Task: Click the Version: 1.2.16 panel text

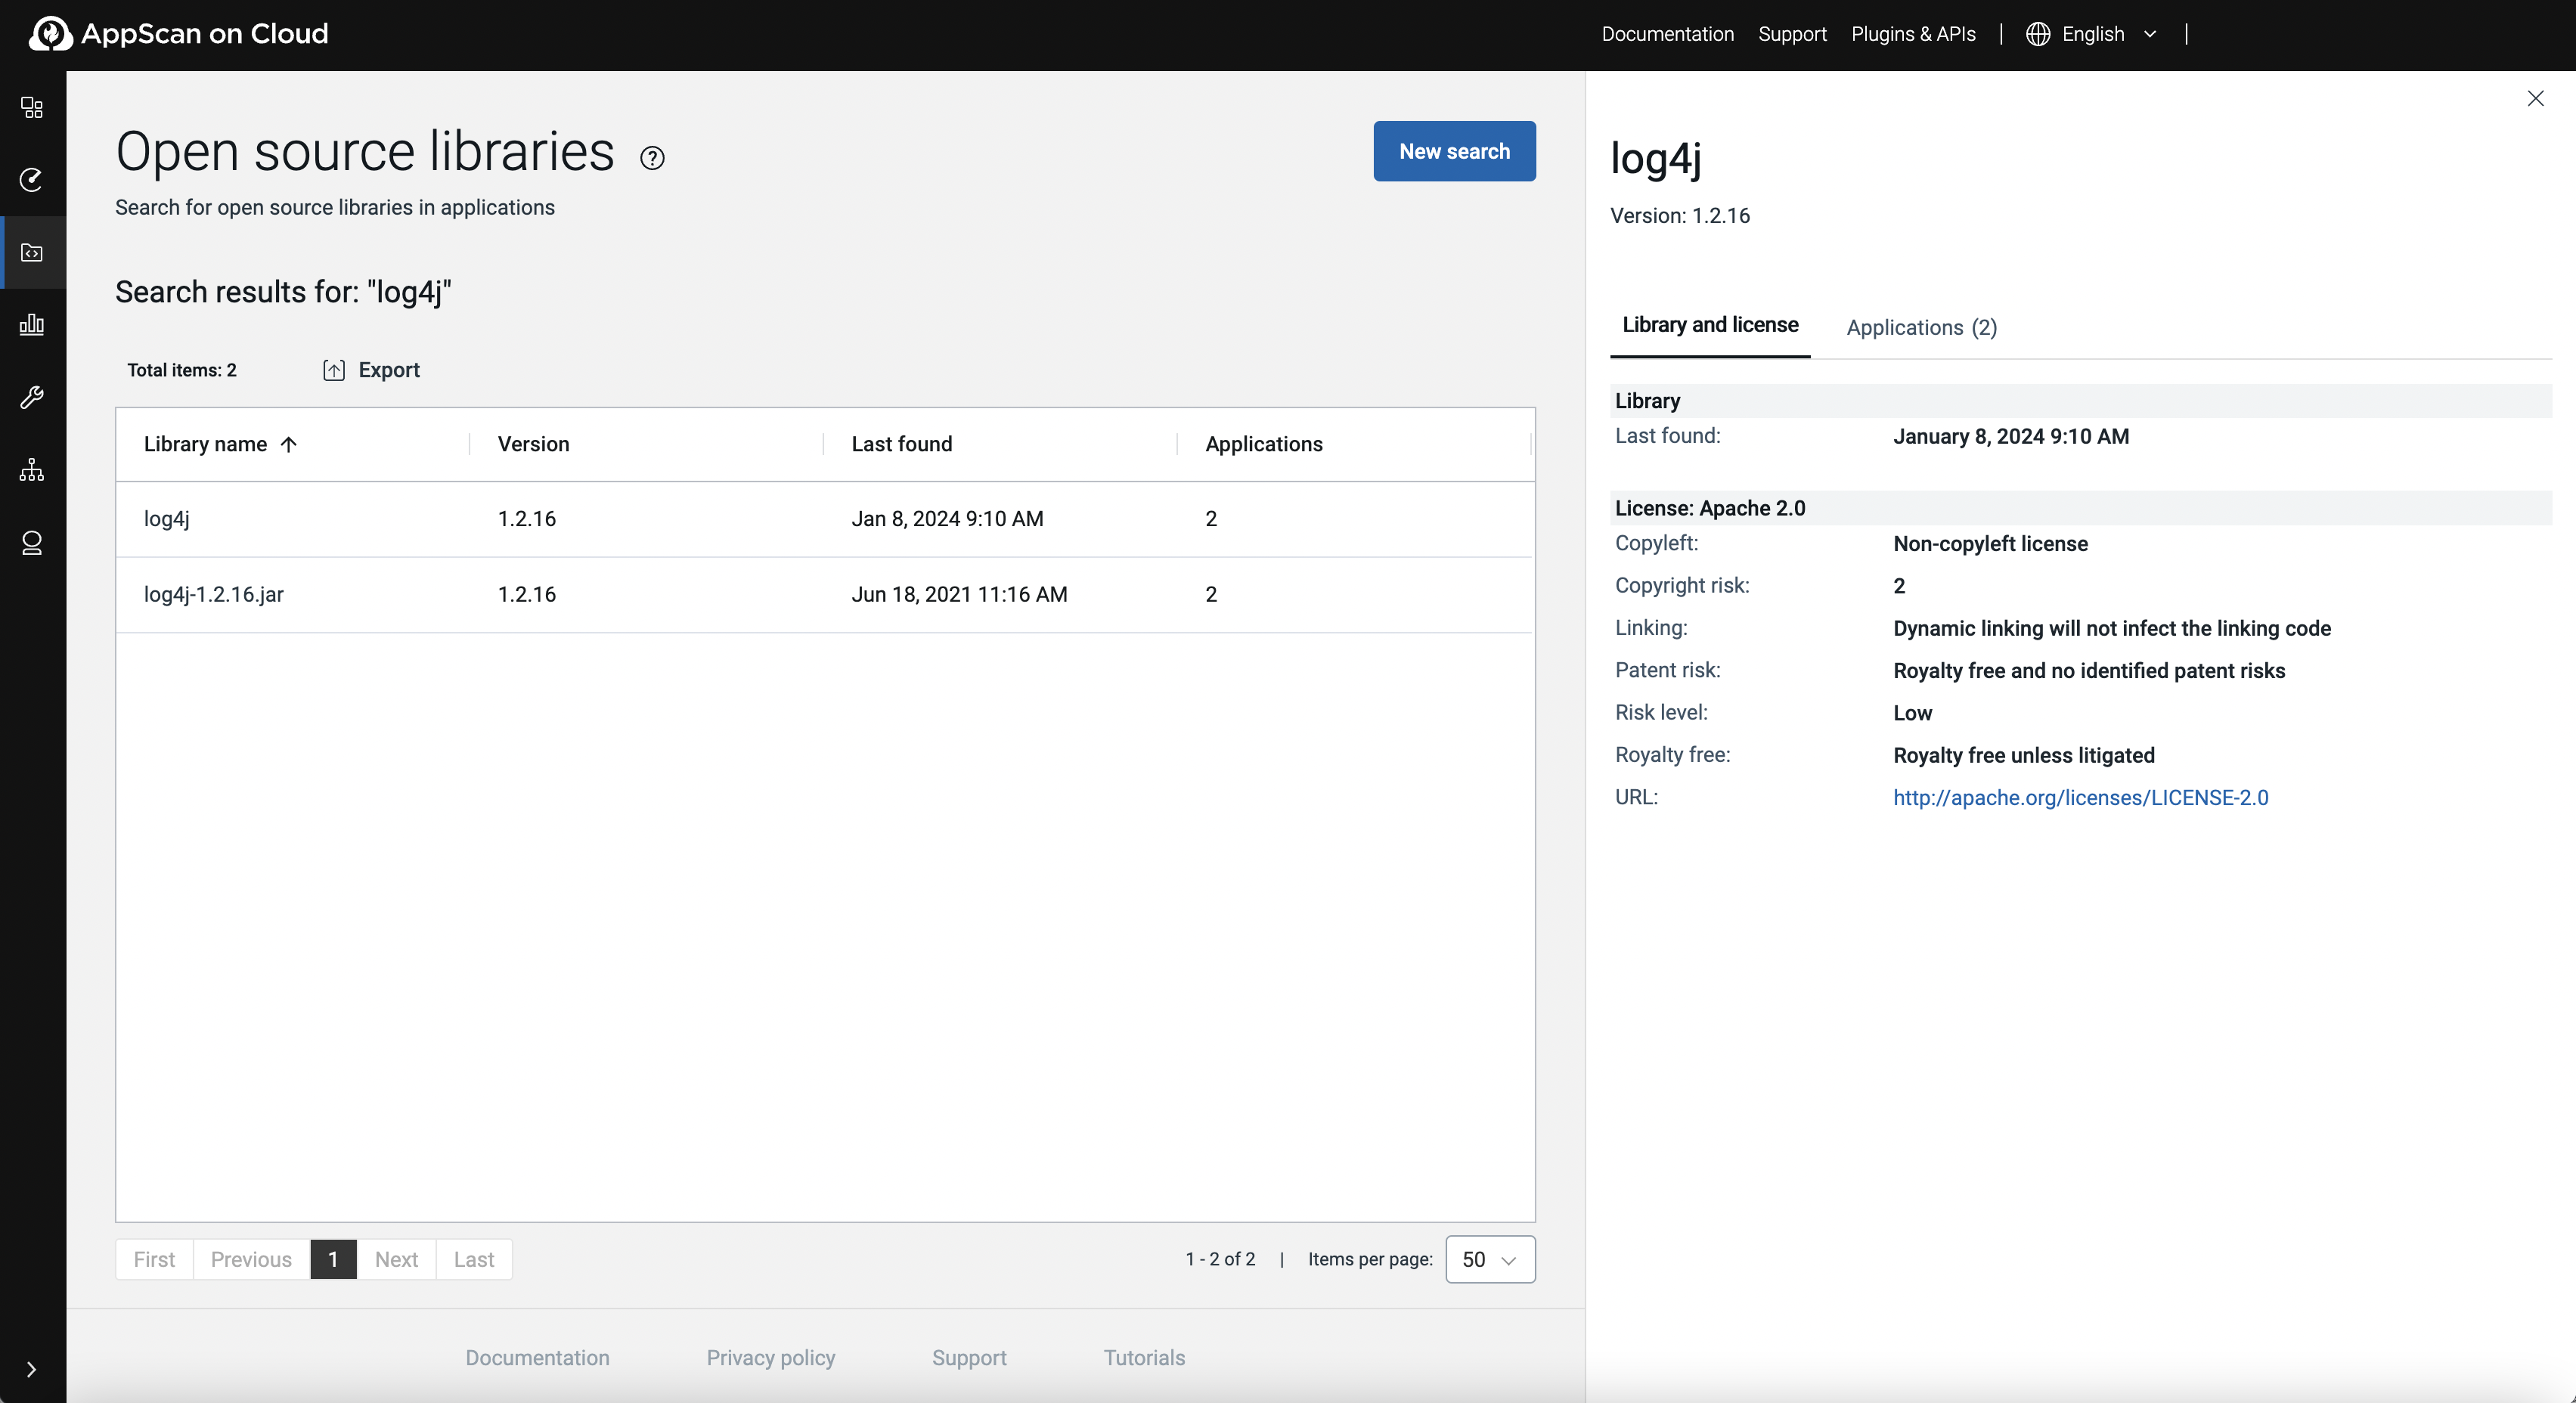Action: (1680, 215)
